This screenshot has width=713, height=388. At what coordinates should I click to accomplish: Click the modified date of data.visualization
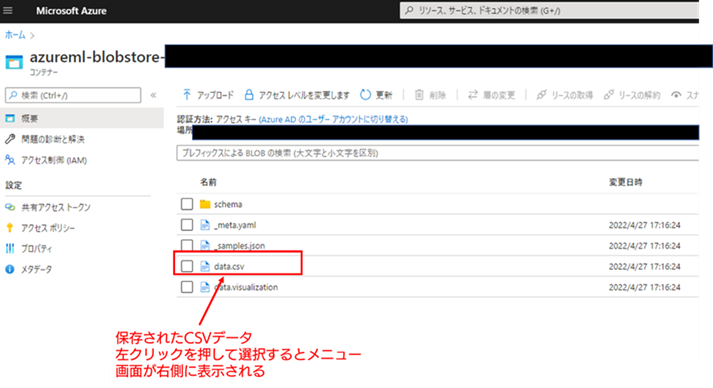tap(644, 287)
